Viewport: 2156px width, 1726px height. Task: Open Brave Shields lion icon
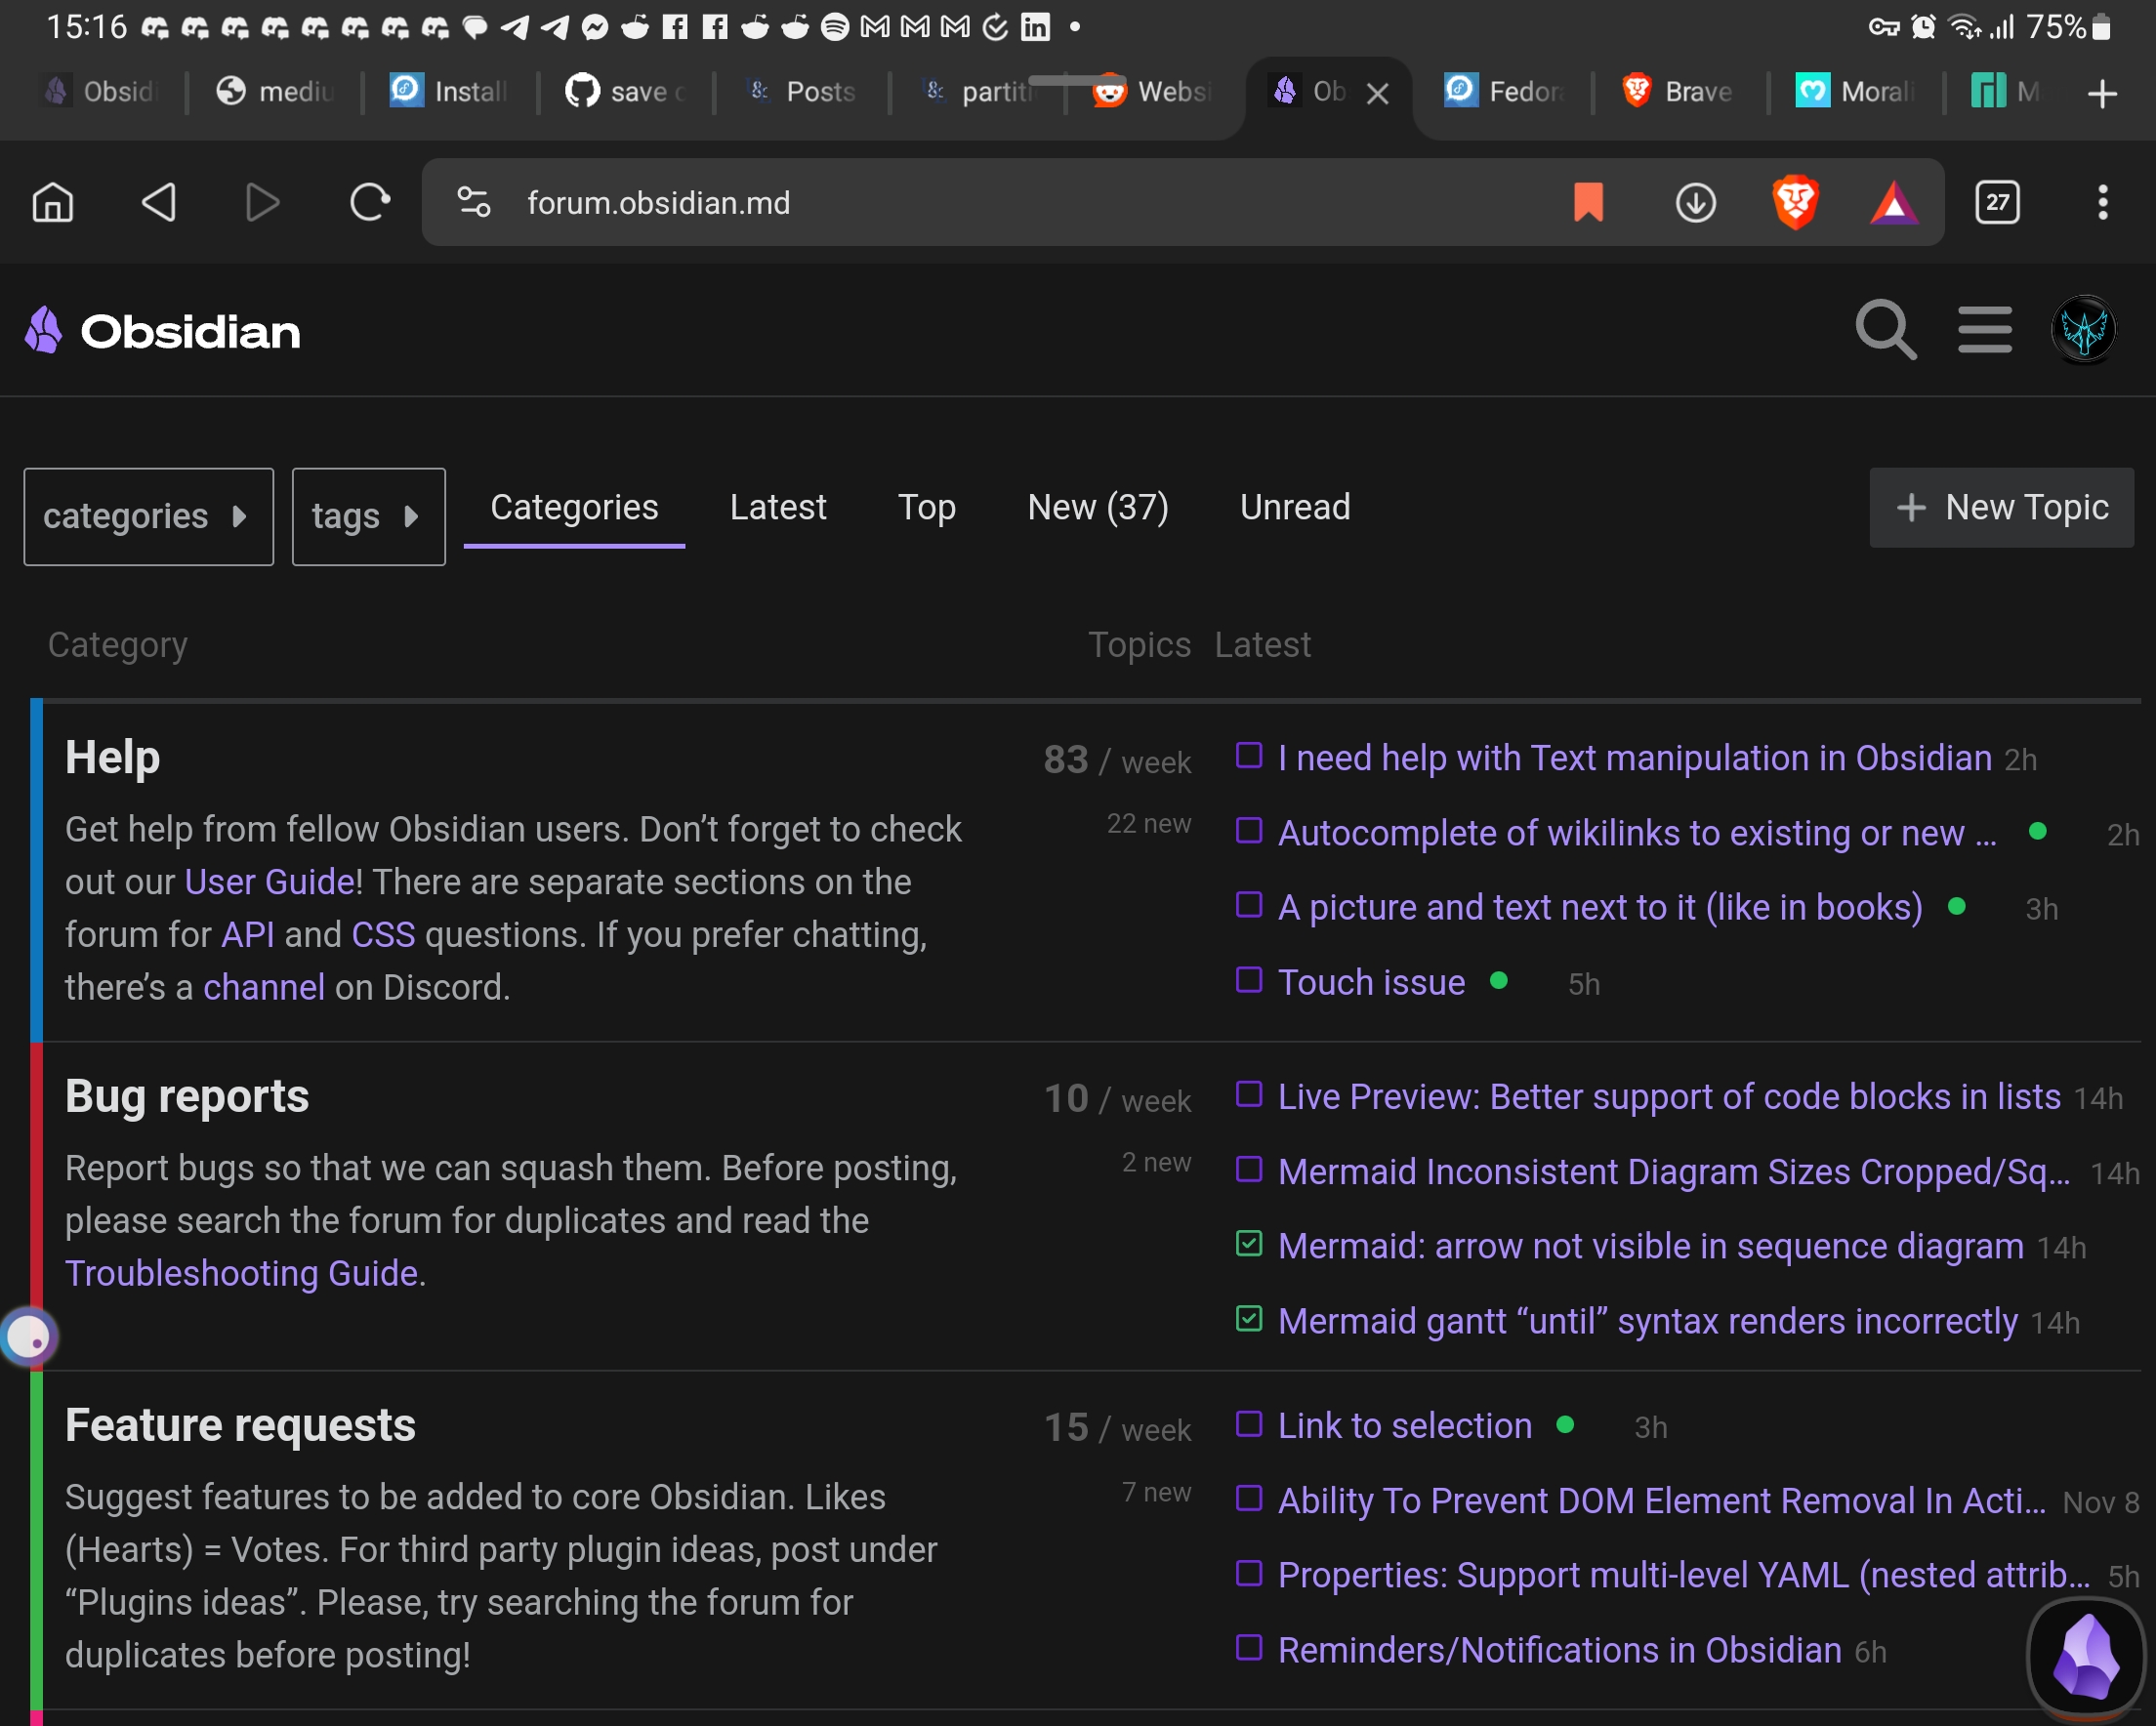(x=1796, y=202)
